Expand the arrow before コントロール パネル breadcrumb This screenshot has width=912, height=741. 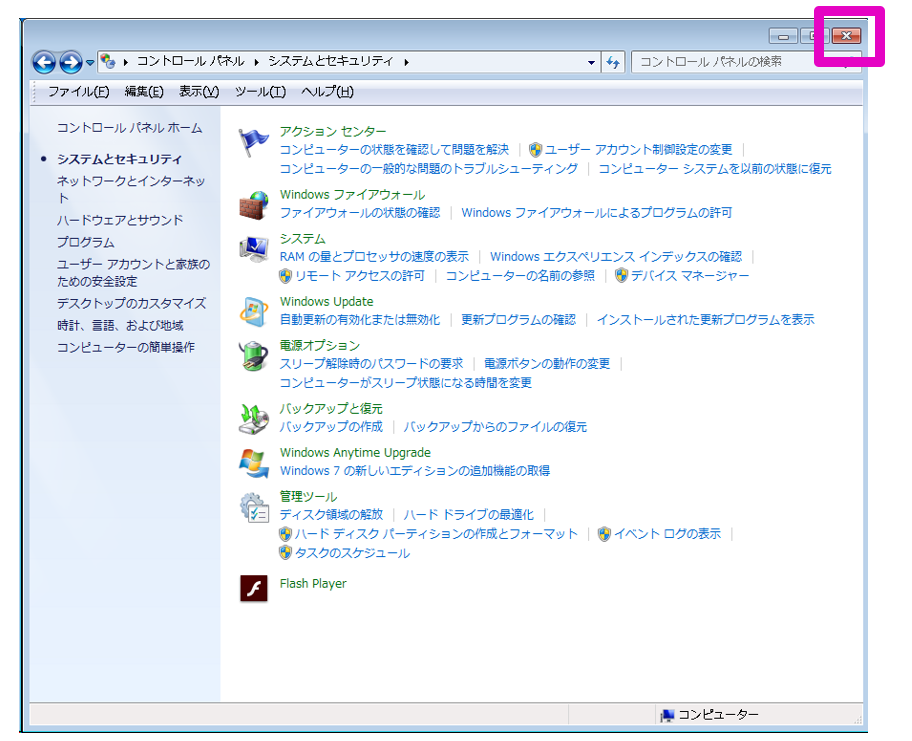coord(126,62)
